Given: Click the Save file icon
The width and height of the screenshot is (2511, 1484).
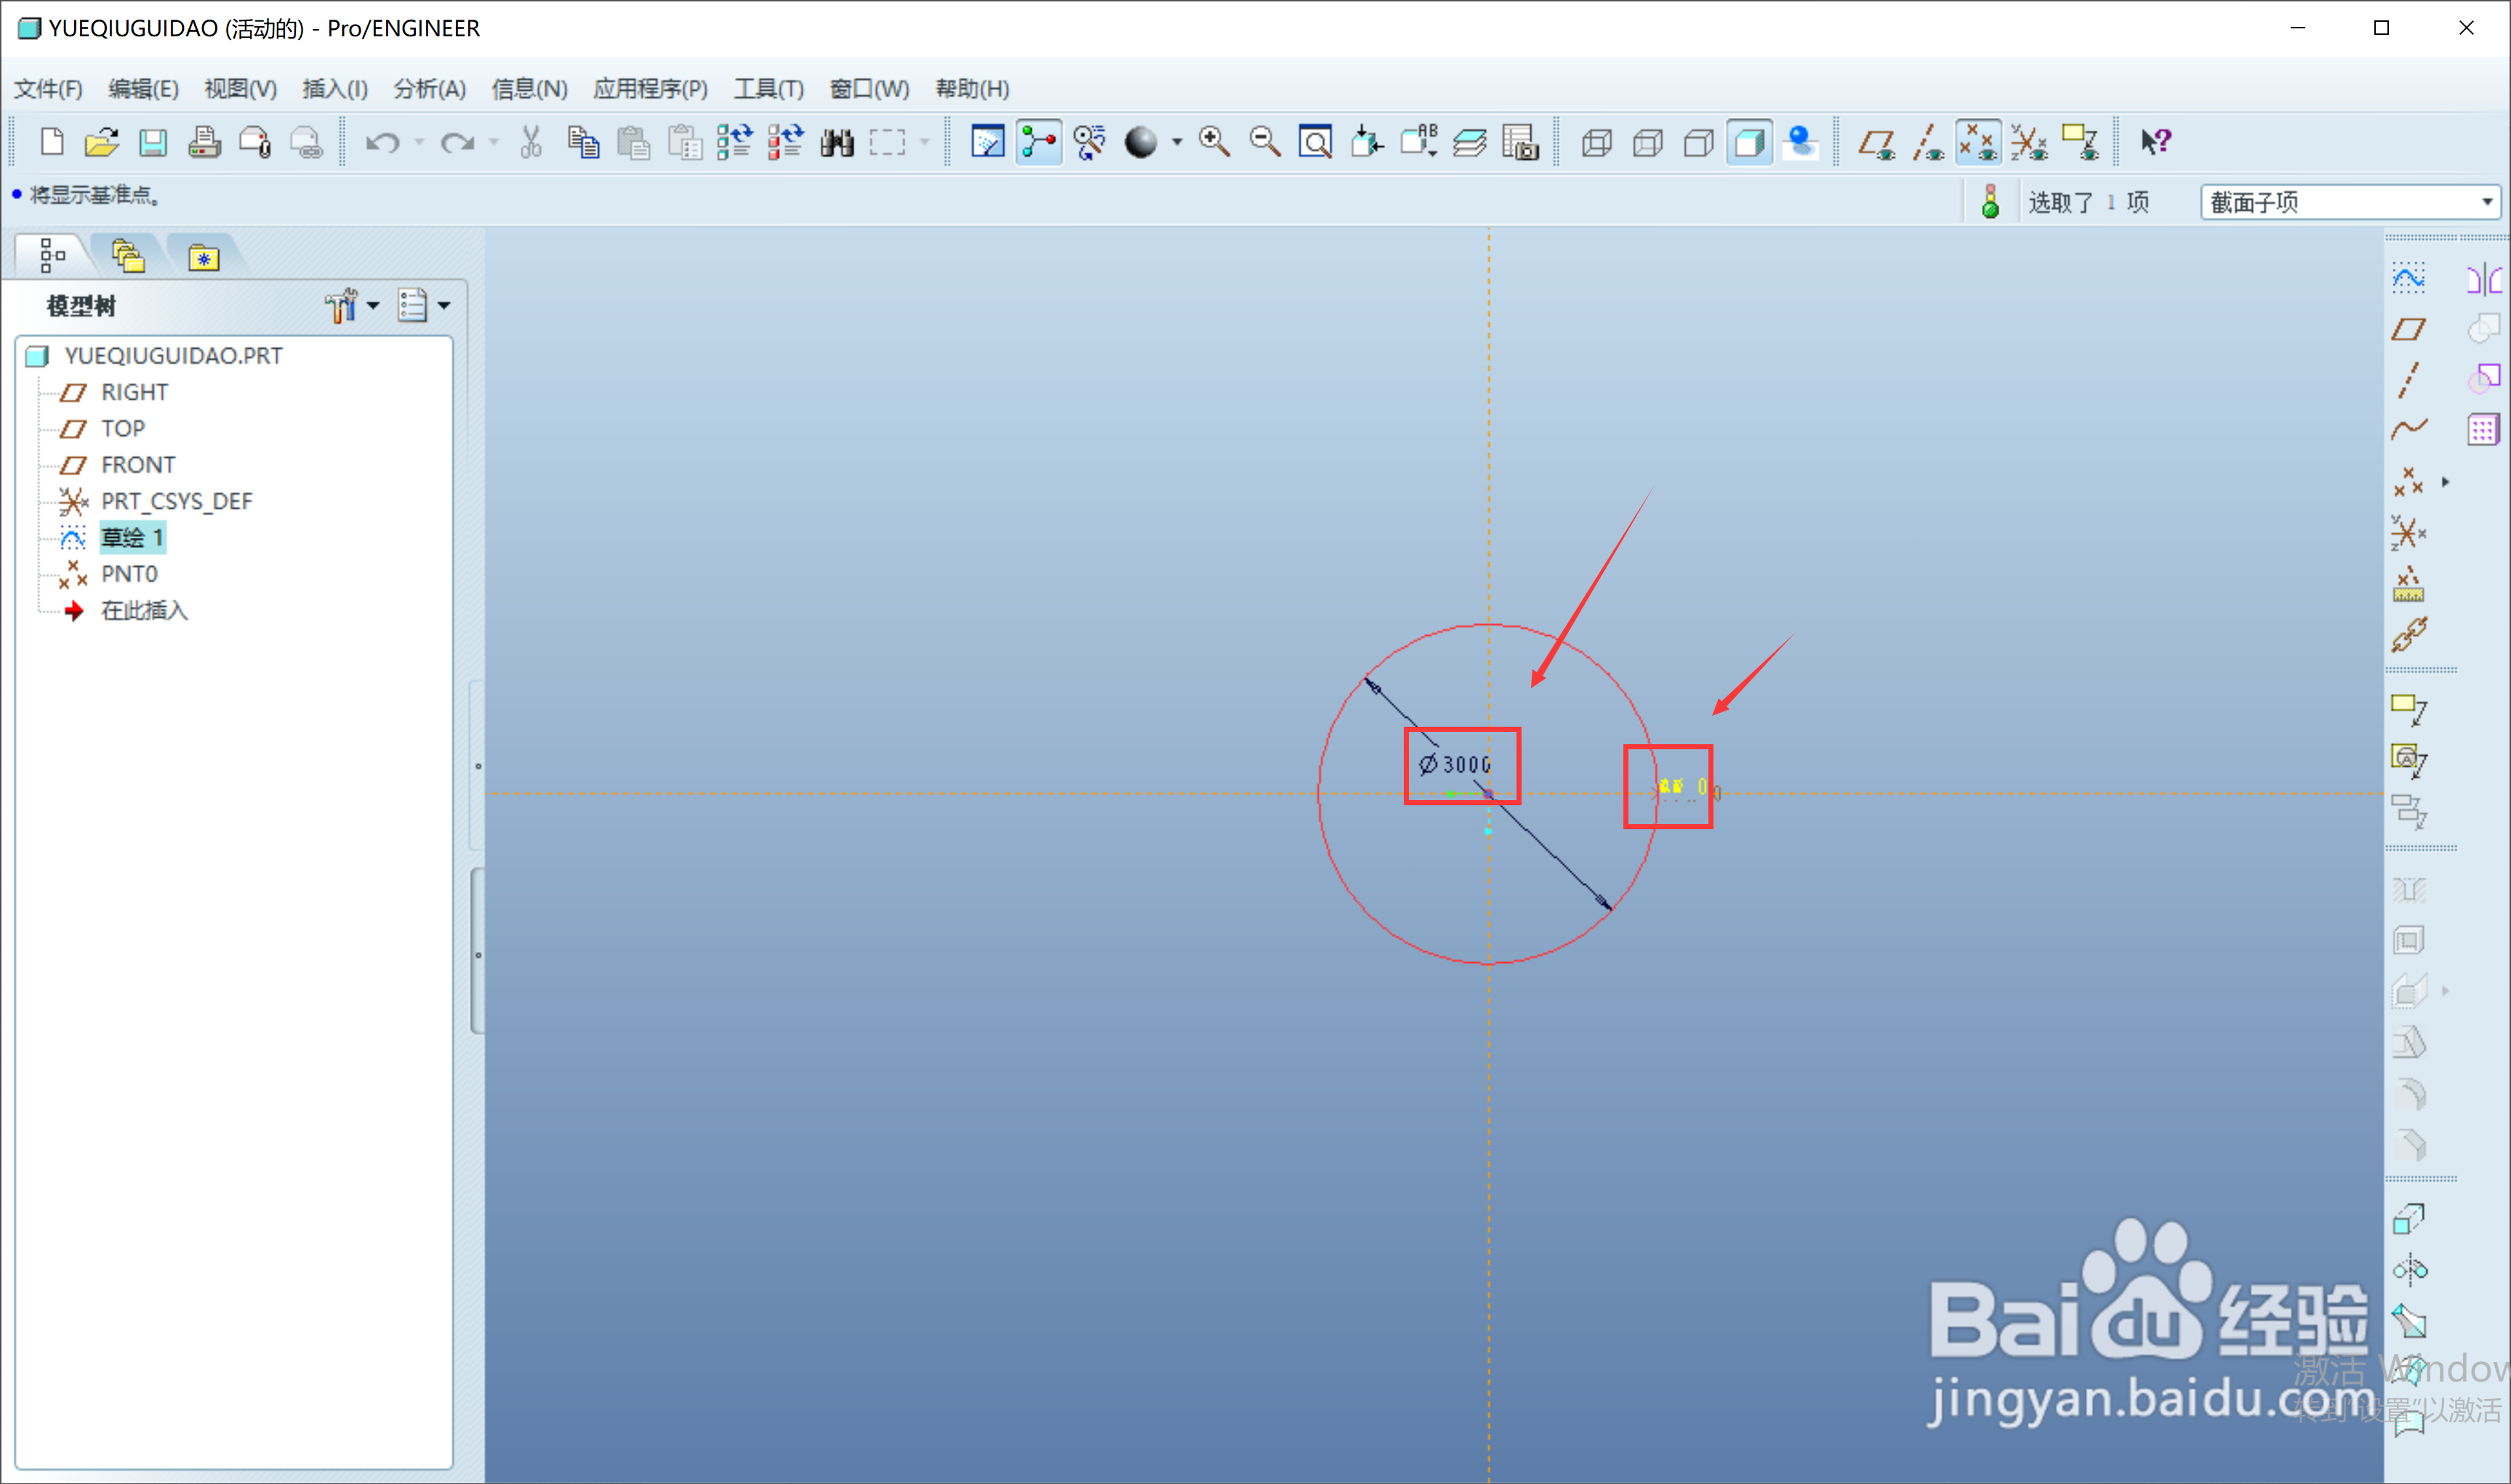Looking at the screenshot, I should 152,142.
